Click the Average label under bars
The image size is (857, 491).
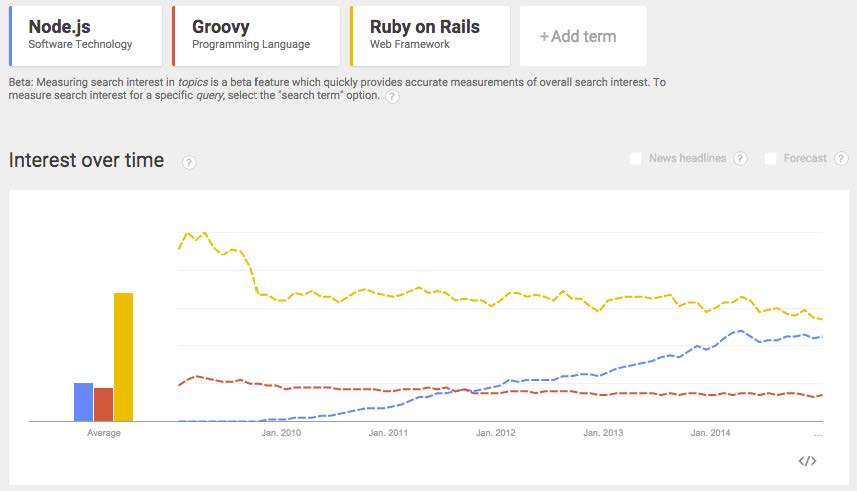104,432
